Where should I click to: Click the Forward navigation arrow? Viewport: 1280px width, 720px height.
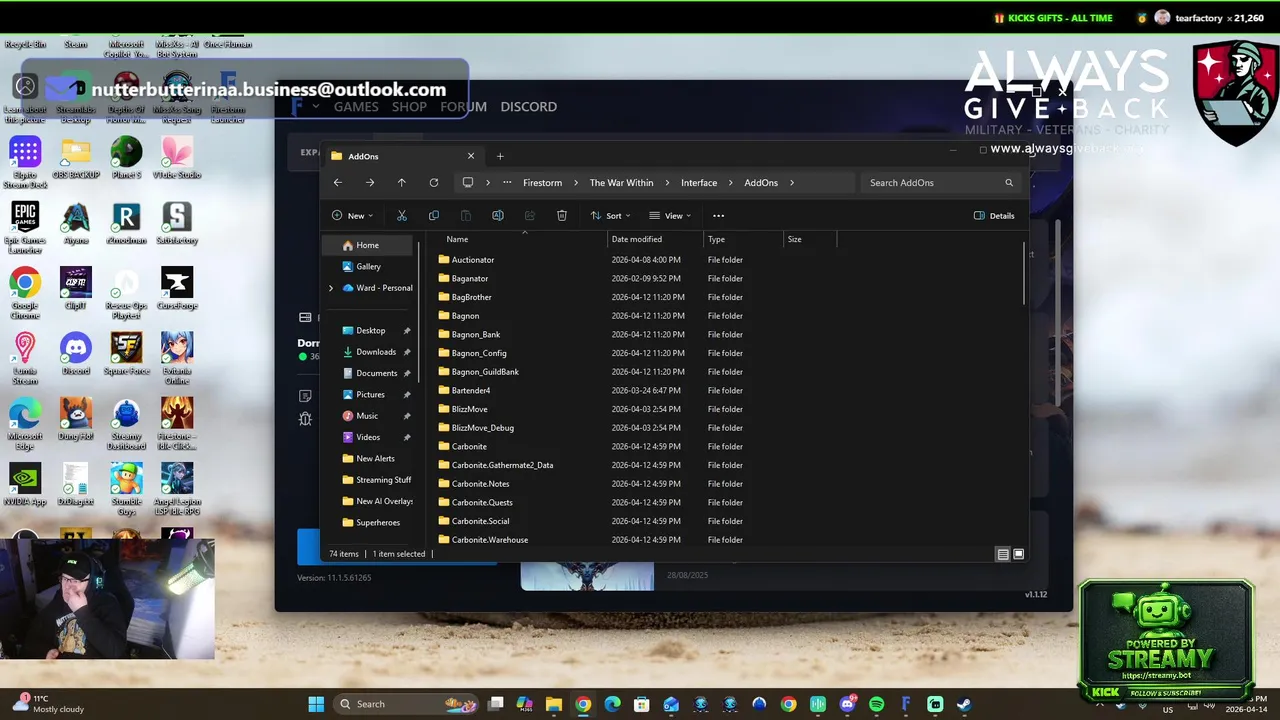(370, 183)
